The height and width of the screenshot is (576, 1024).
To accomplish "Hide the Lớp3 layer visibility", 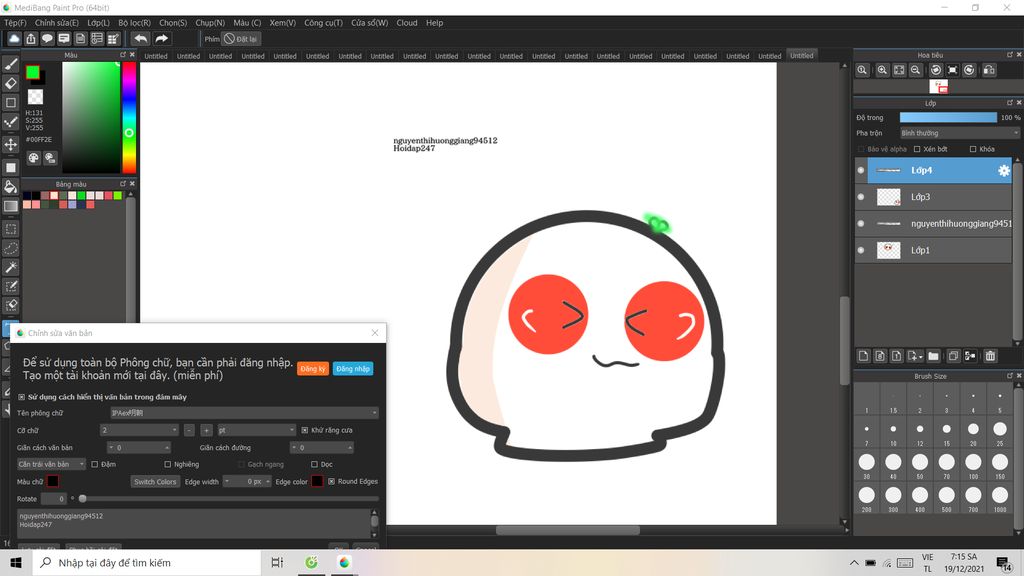I will tap(861, 197).
